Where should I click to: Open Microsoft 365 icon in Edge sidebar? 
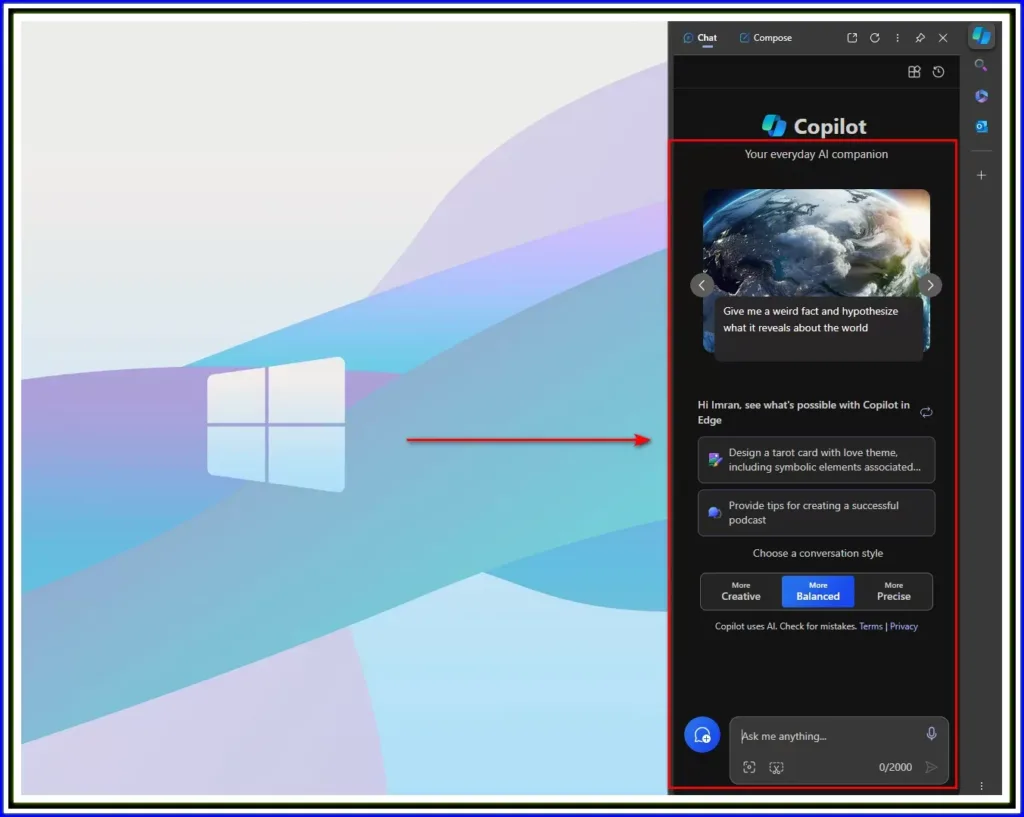coord(981,96)
